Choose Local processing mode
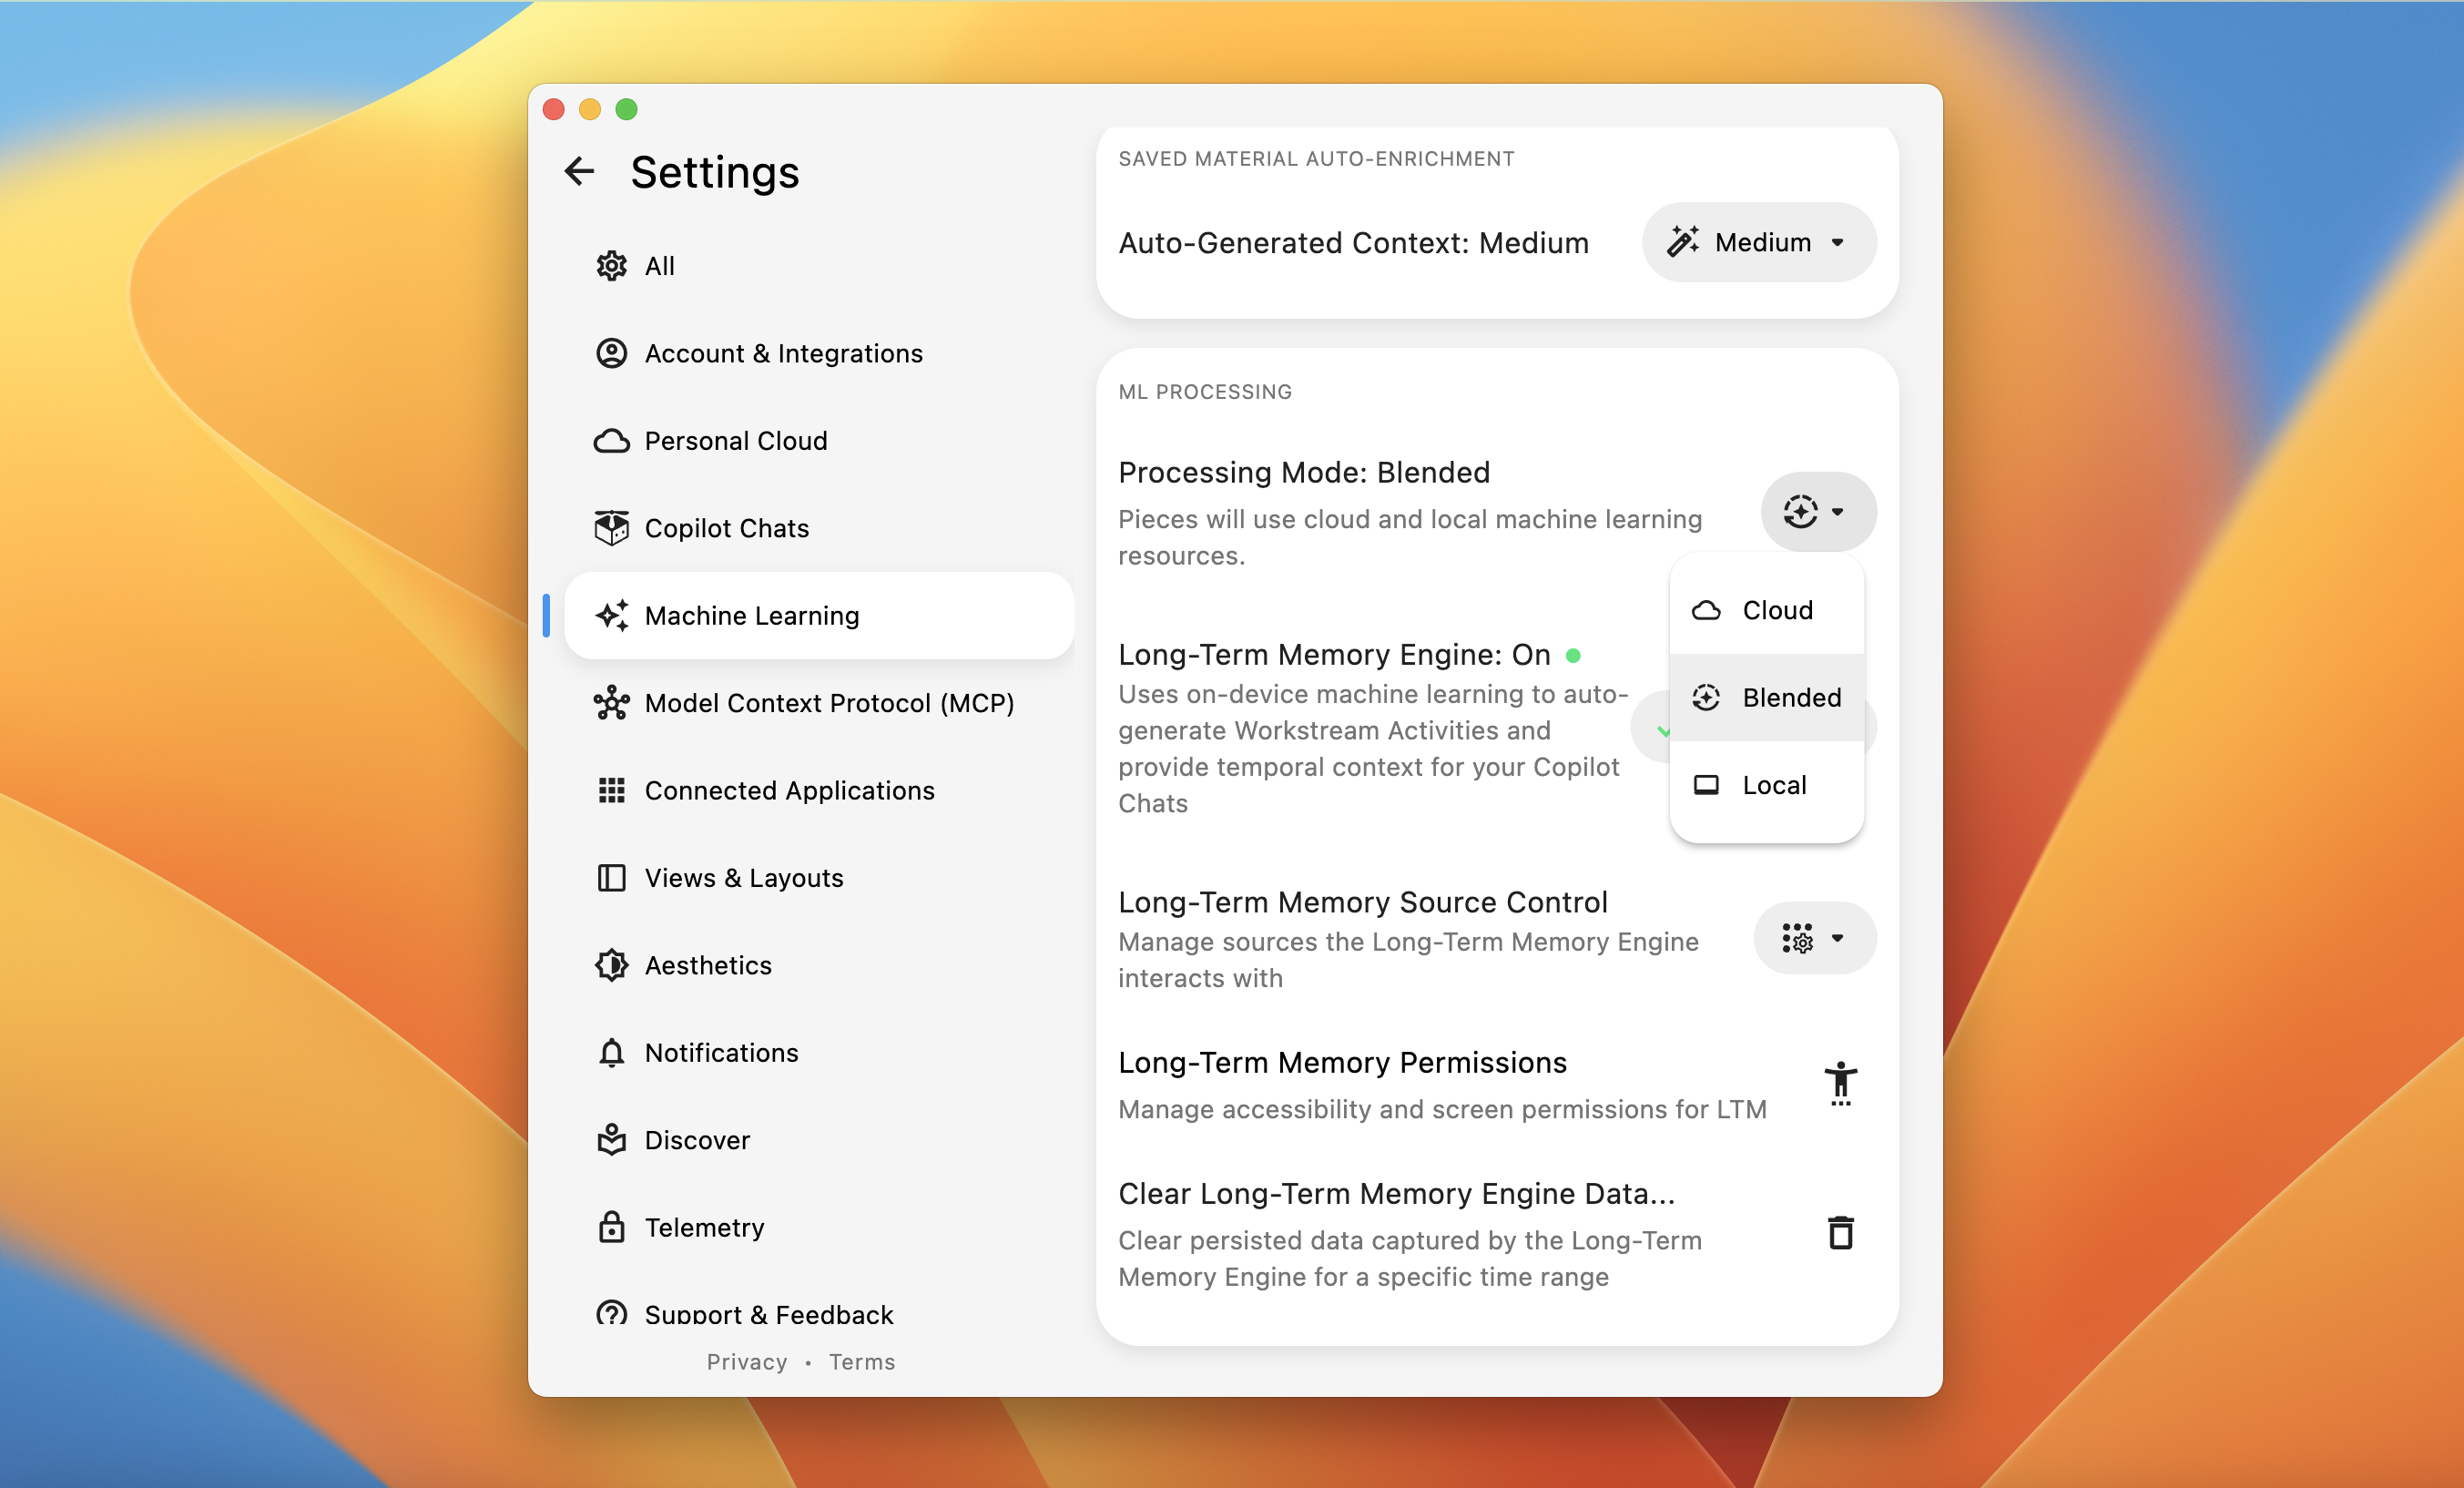This screenshot has width=2464, height=1488. (x=1766, y=785)
